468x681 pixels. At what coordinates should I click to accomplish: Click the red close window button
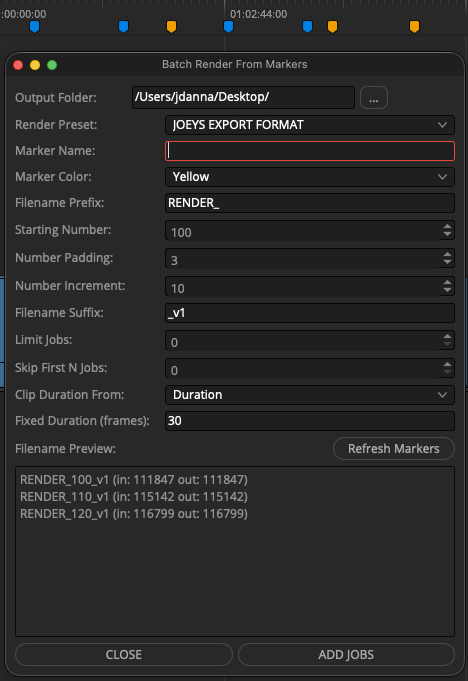(18, 65)
